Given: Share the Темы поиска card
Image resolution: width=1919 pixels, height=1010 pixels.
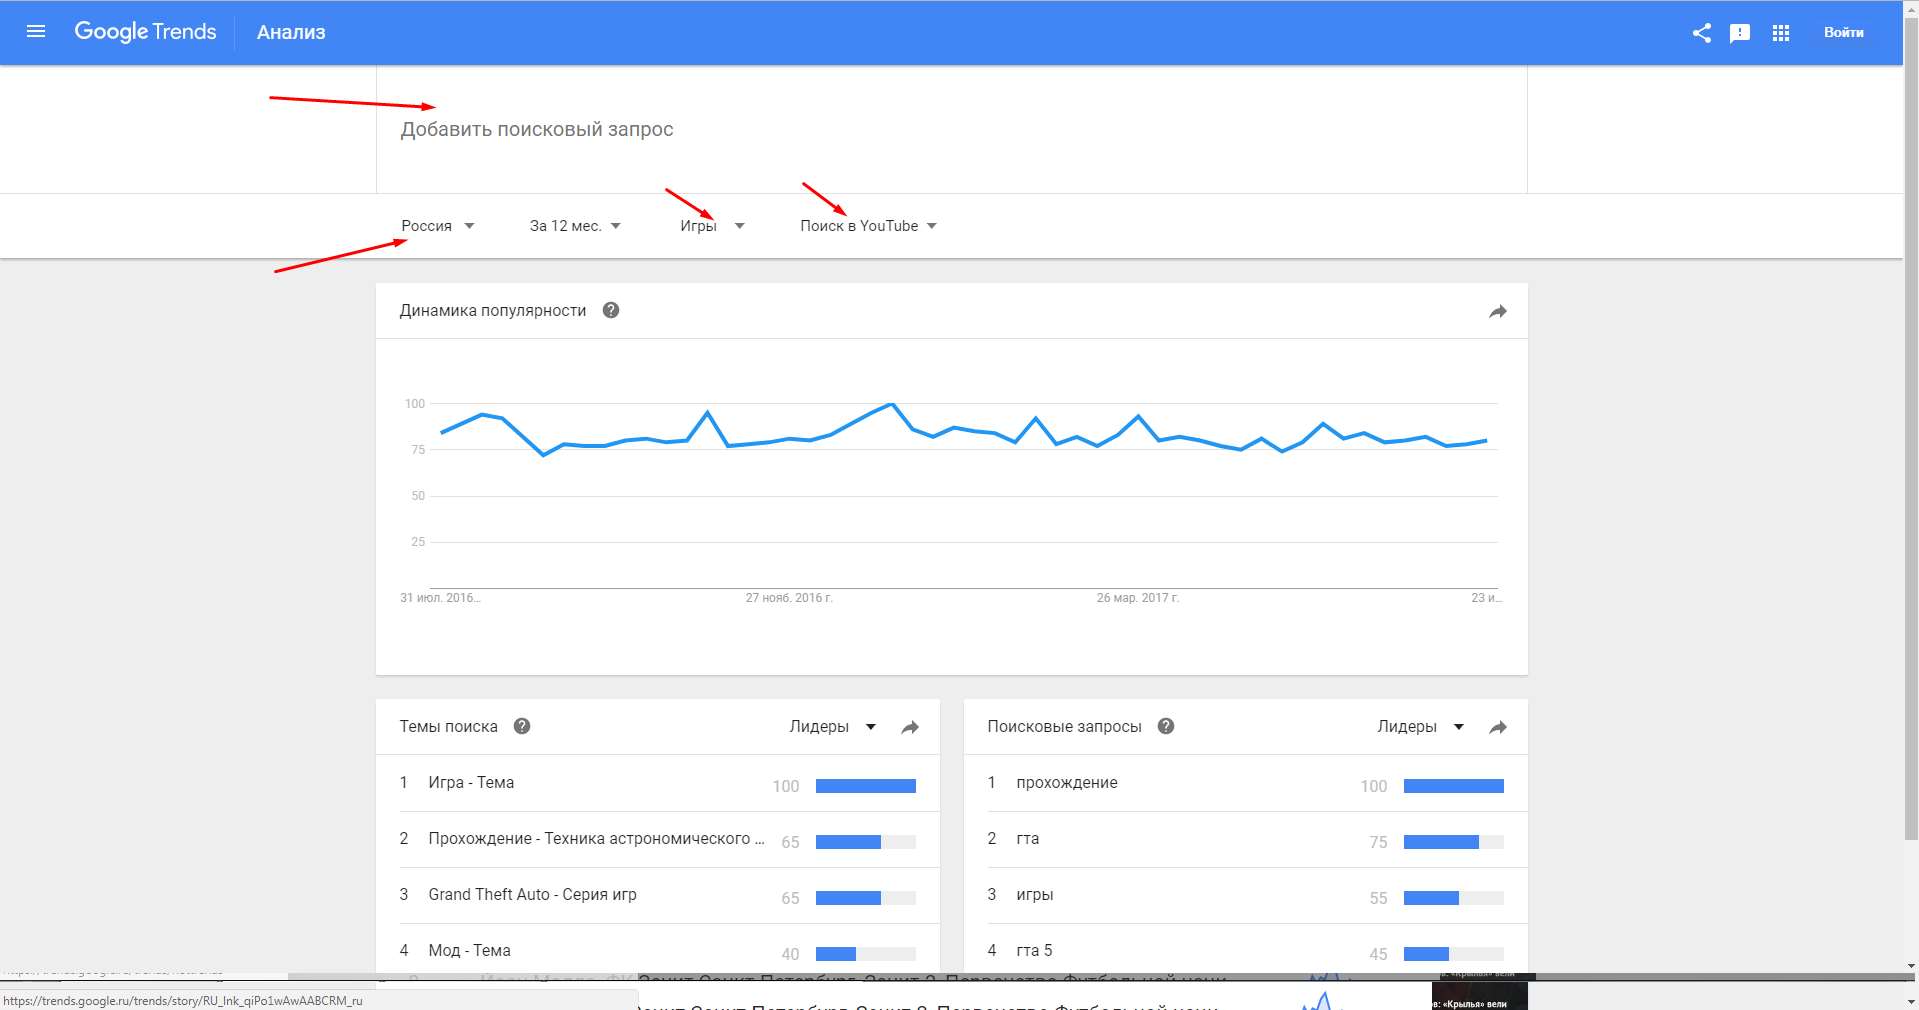Looking at the screenshot, I should coord(909,727).
